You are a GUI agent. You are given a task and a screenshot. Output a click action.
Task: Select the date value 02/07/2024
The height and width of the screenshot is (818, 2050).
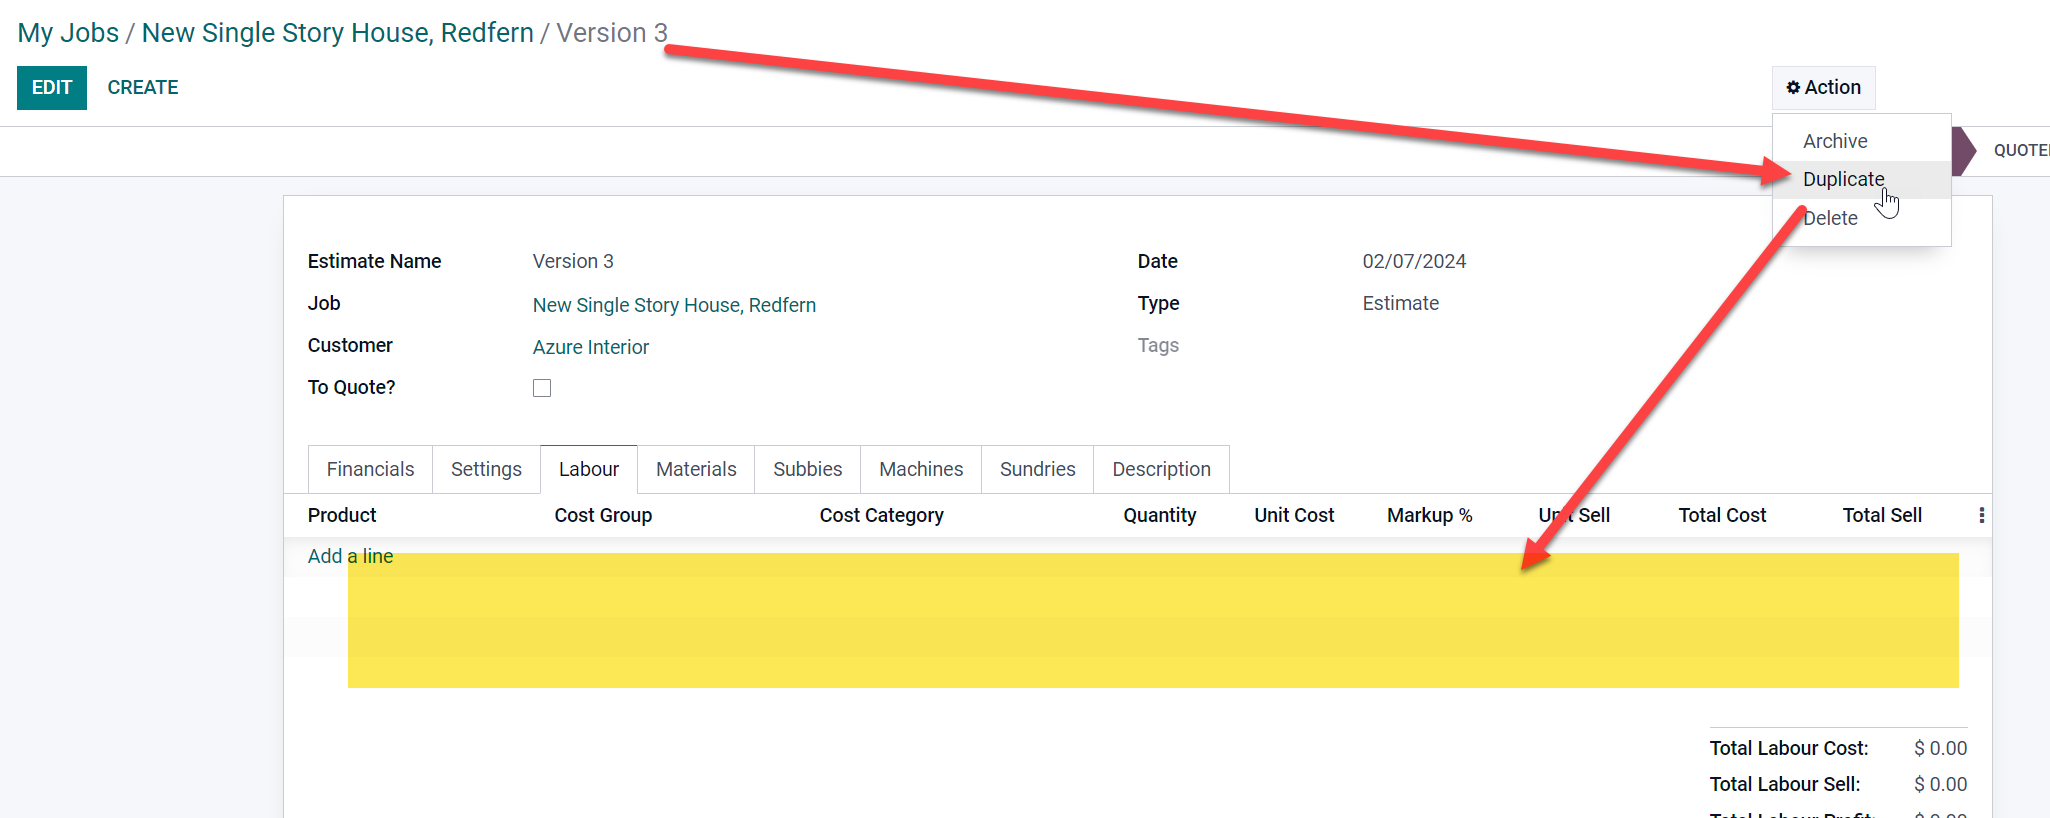click(x=1414, y=261)
